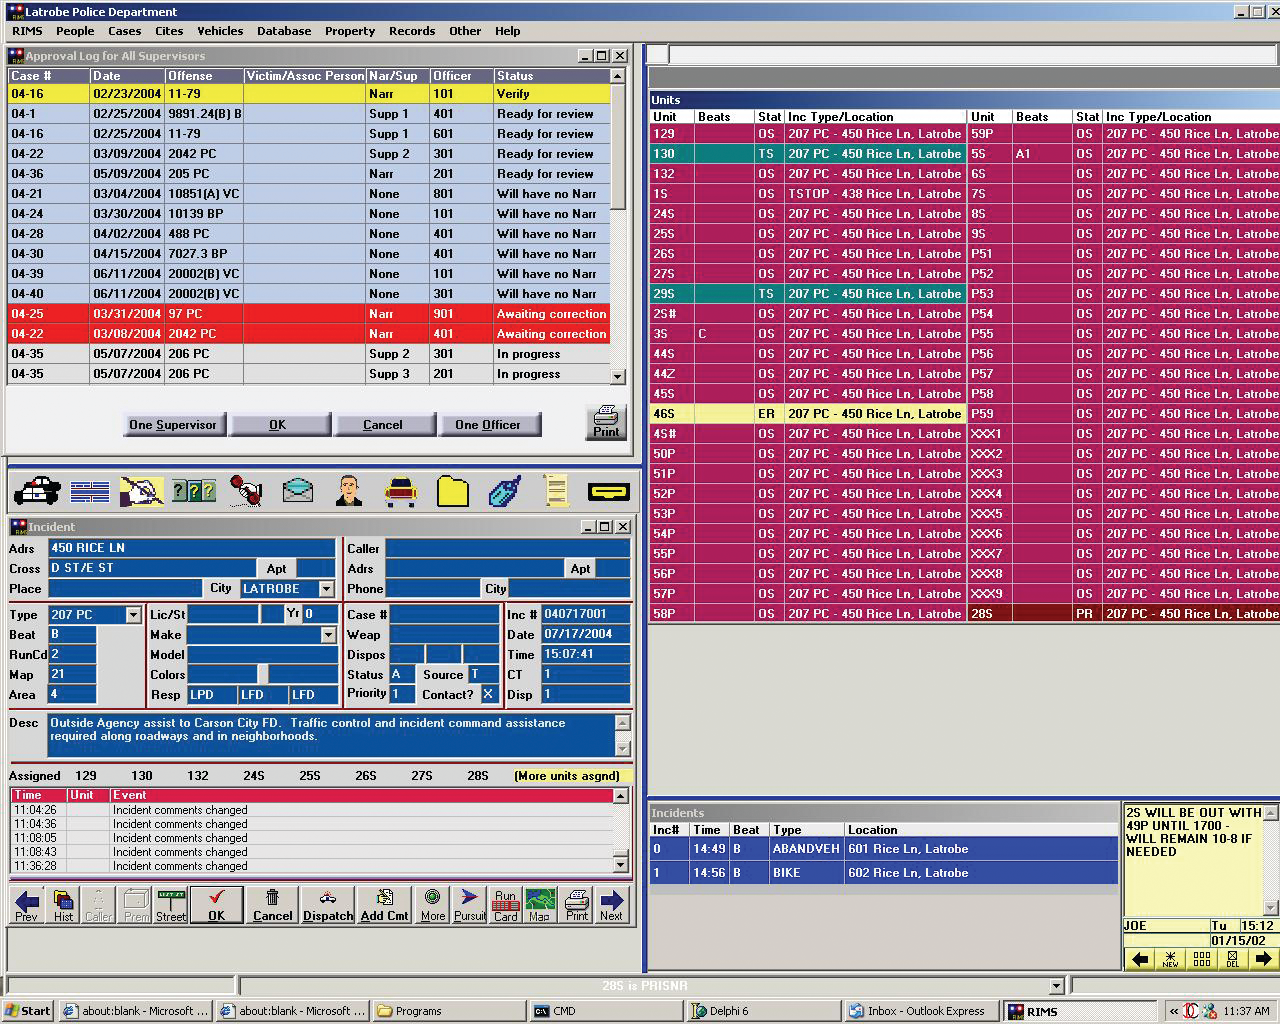Toggle the Contact? checkbox in the Incident form
Viewport: 1280px width, 1024px height.
pyautogui.click(x=488, y=693)
